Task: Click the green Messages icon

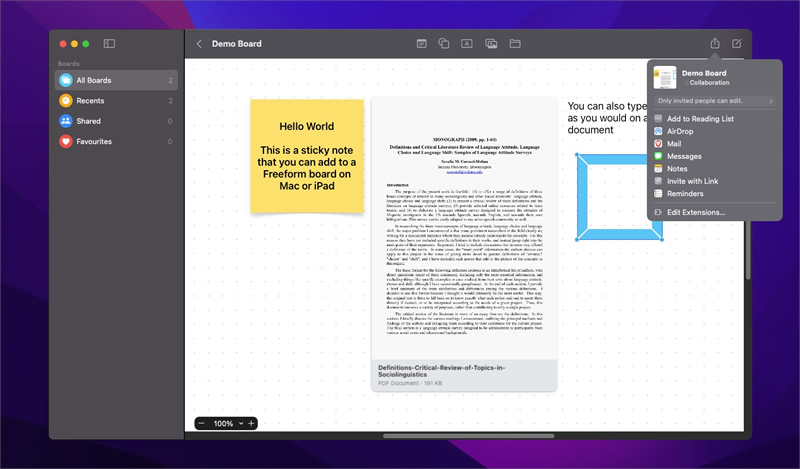Action: [658, 156]
